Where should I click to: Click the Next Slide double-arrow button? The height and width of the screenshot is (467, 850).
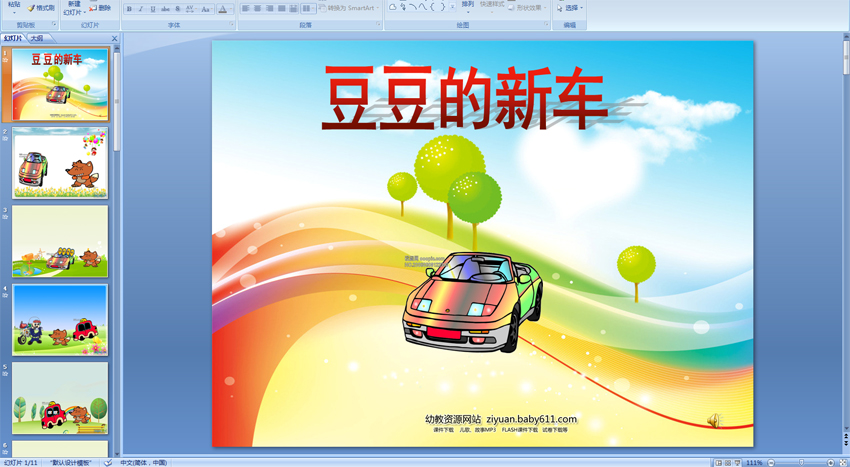point(846,443)
